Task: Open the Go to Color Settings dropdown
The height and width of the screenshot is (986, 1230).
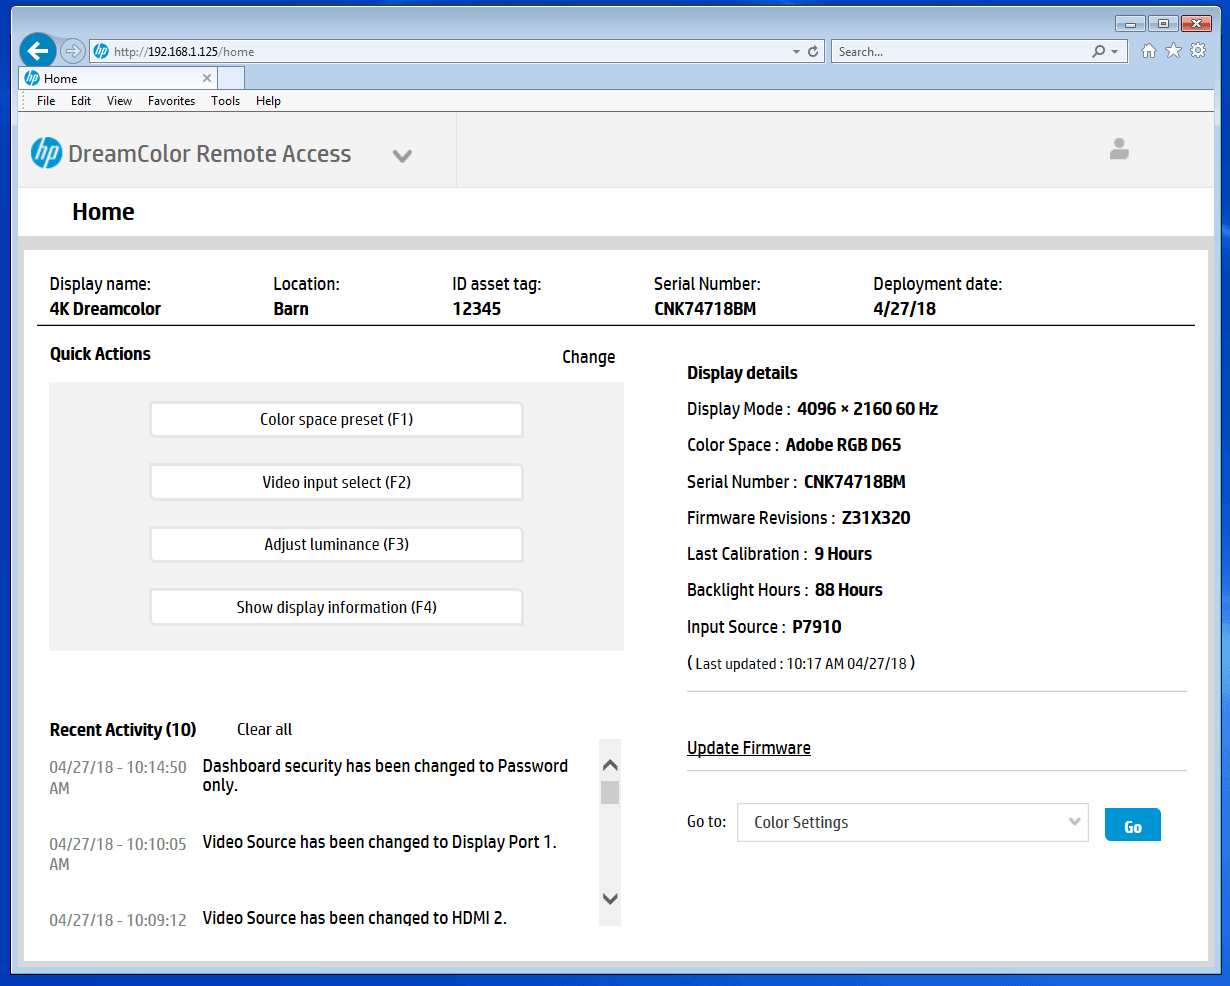Action: click(x=912, y=822)
